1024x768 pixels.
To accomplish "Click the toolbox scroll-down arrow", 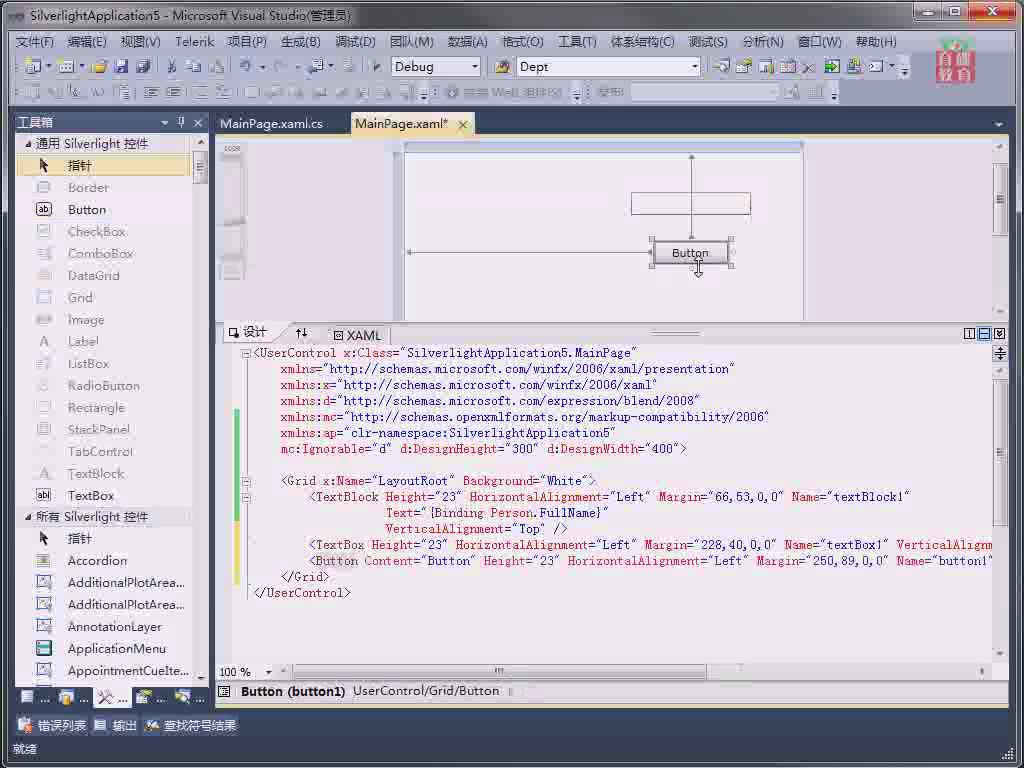I will click(200, 677).
